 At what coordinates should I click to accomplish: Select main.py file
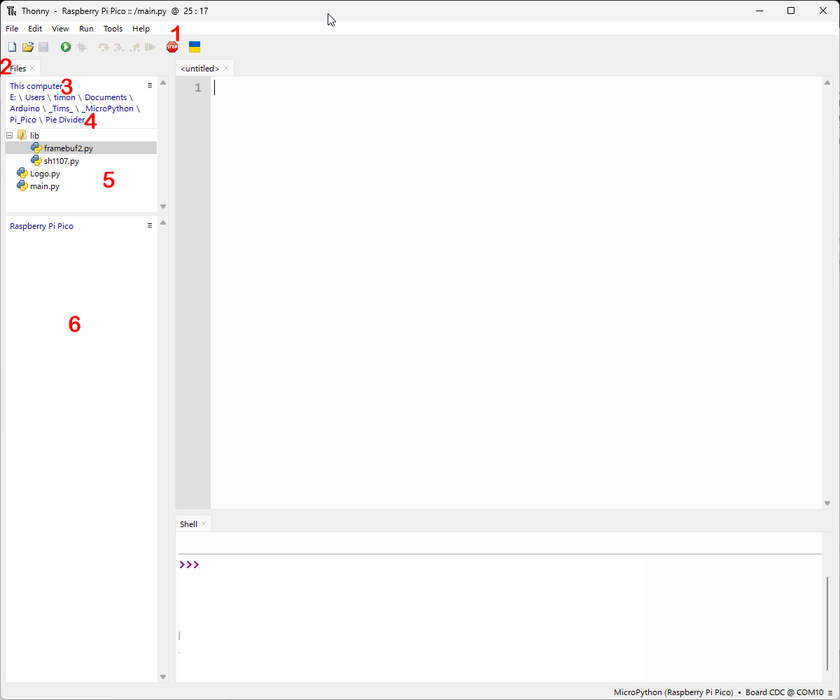tap(44, 186)
